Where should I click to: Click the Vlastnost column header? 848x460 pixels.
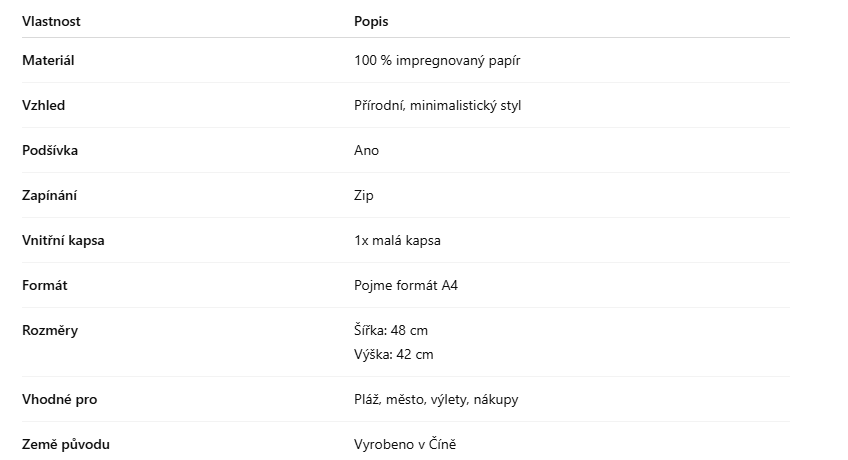tap(51, 21)
